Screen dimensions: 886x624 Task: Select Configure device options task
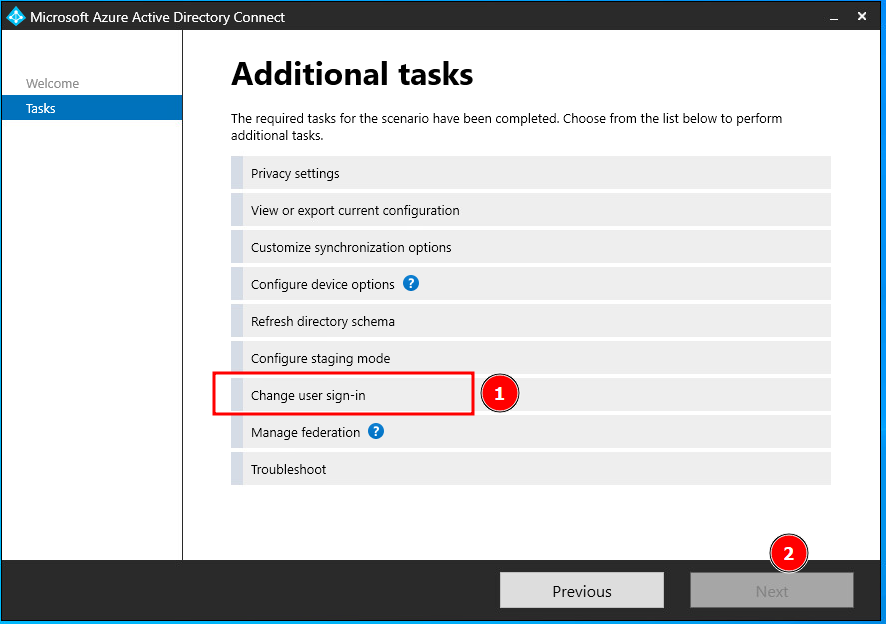pyautogui.click(x=322, y=285)
